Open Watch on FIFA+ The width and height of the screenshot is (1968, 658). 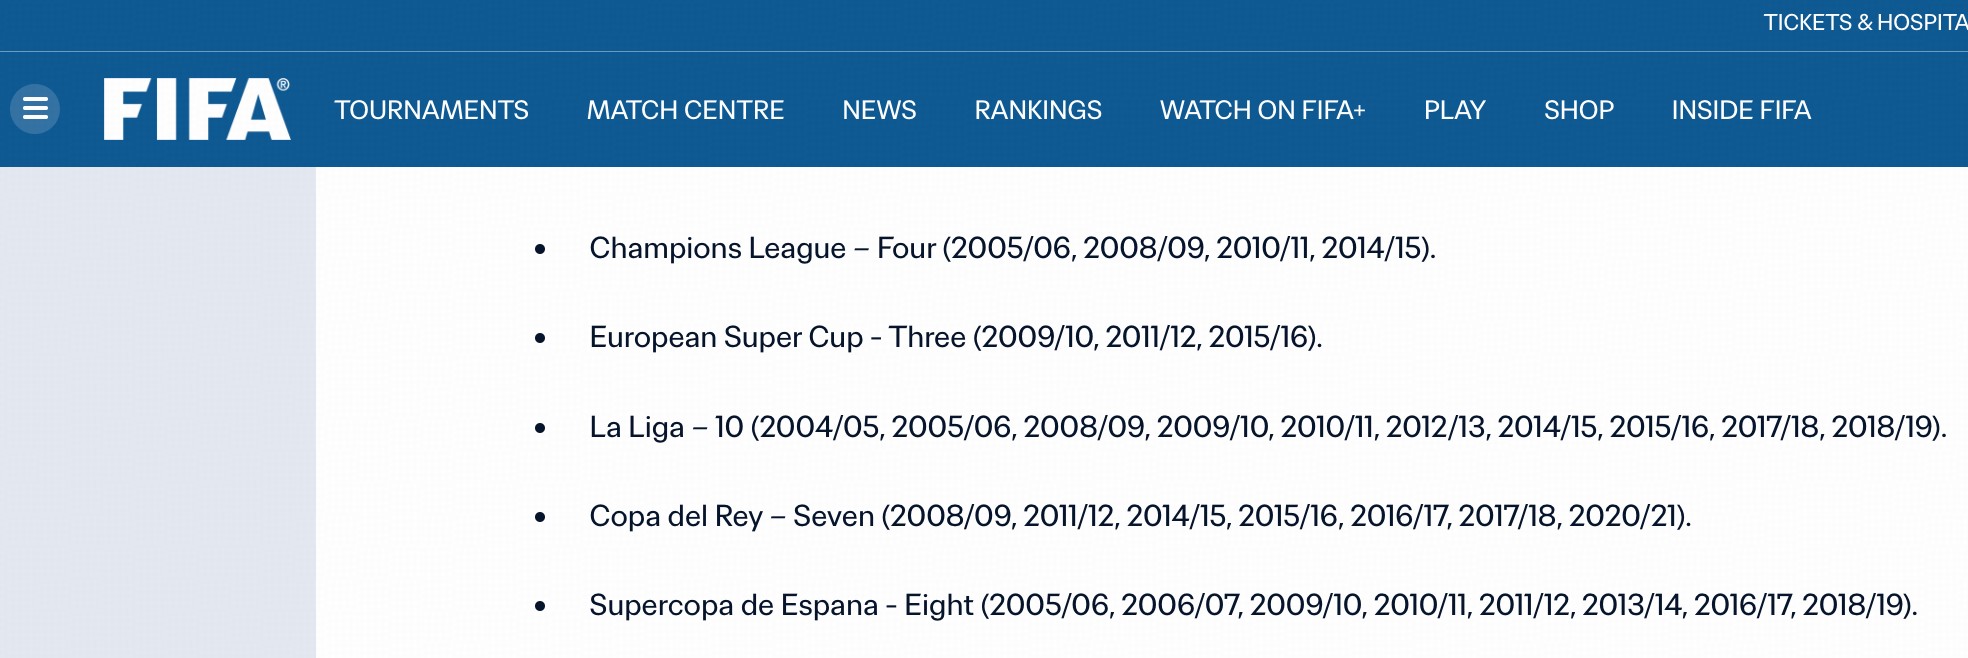click(x=1262, y=110)
